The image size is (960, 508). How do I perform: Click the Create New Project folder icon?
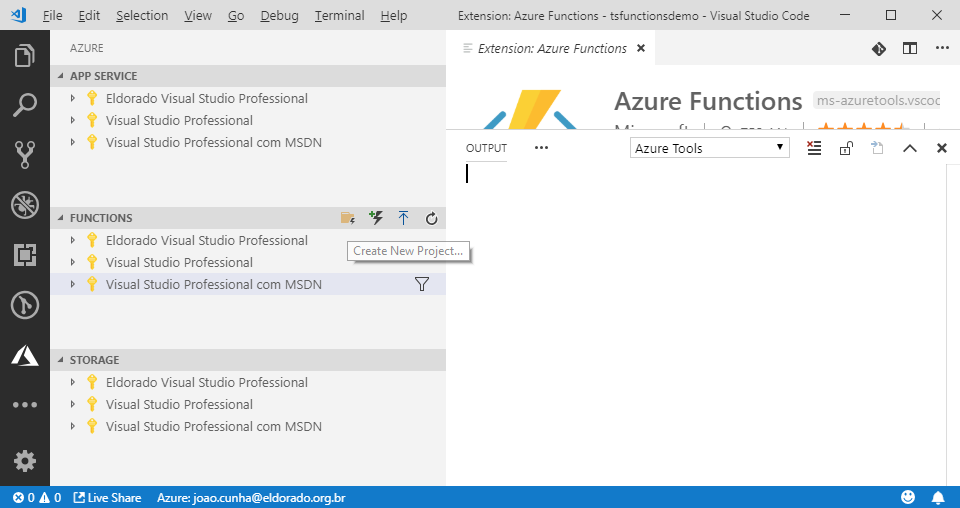[348, 218]
